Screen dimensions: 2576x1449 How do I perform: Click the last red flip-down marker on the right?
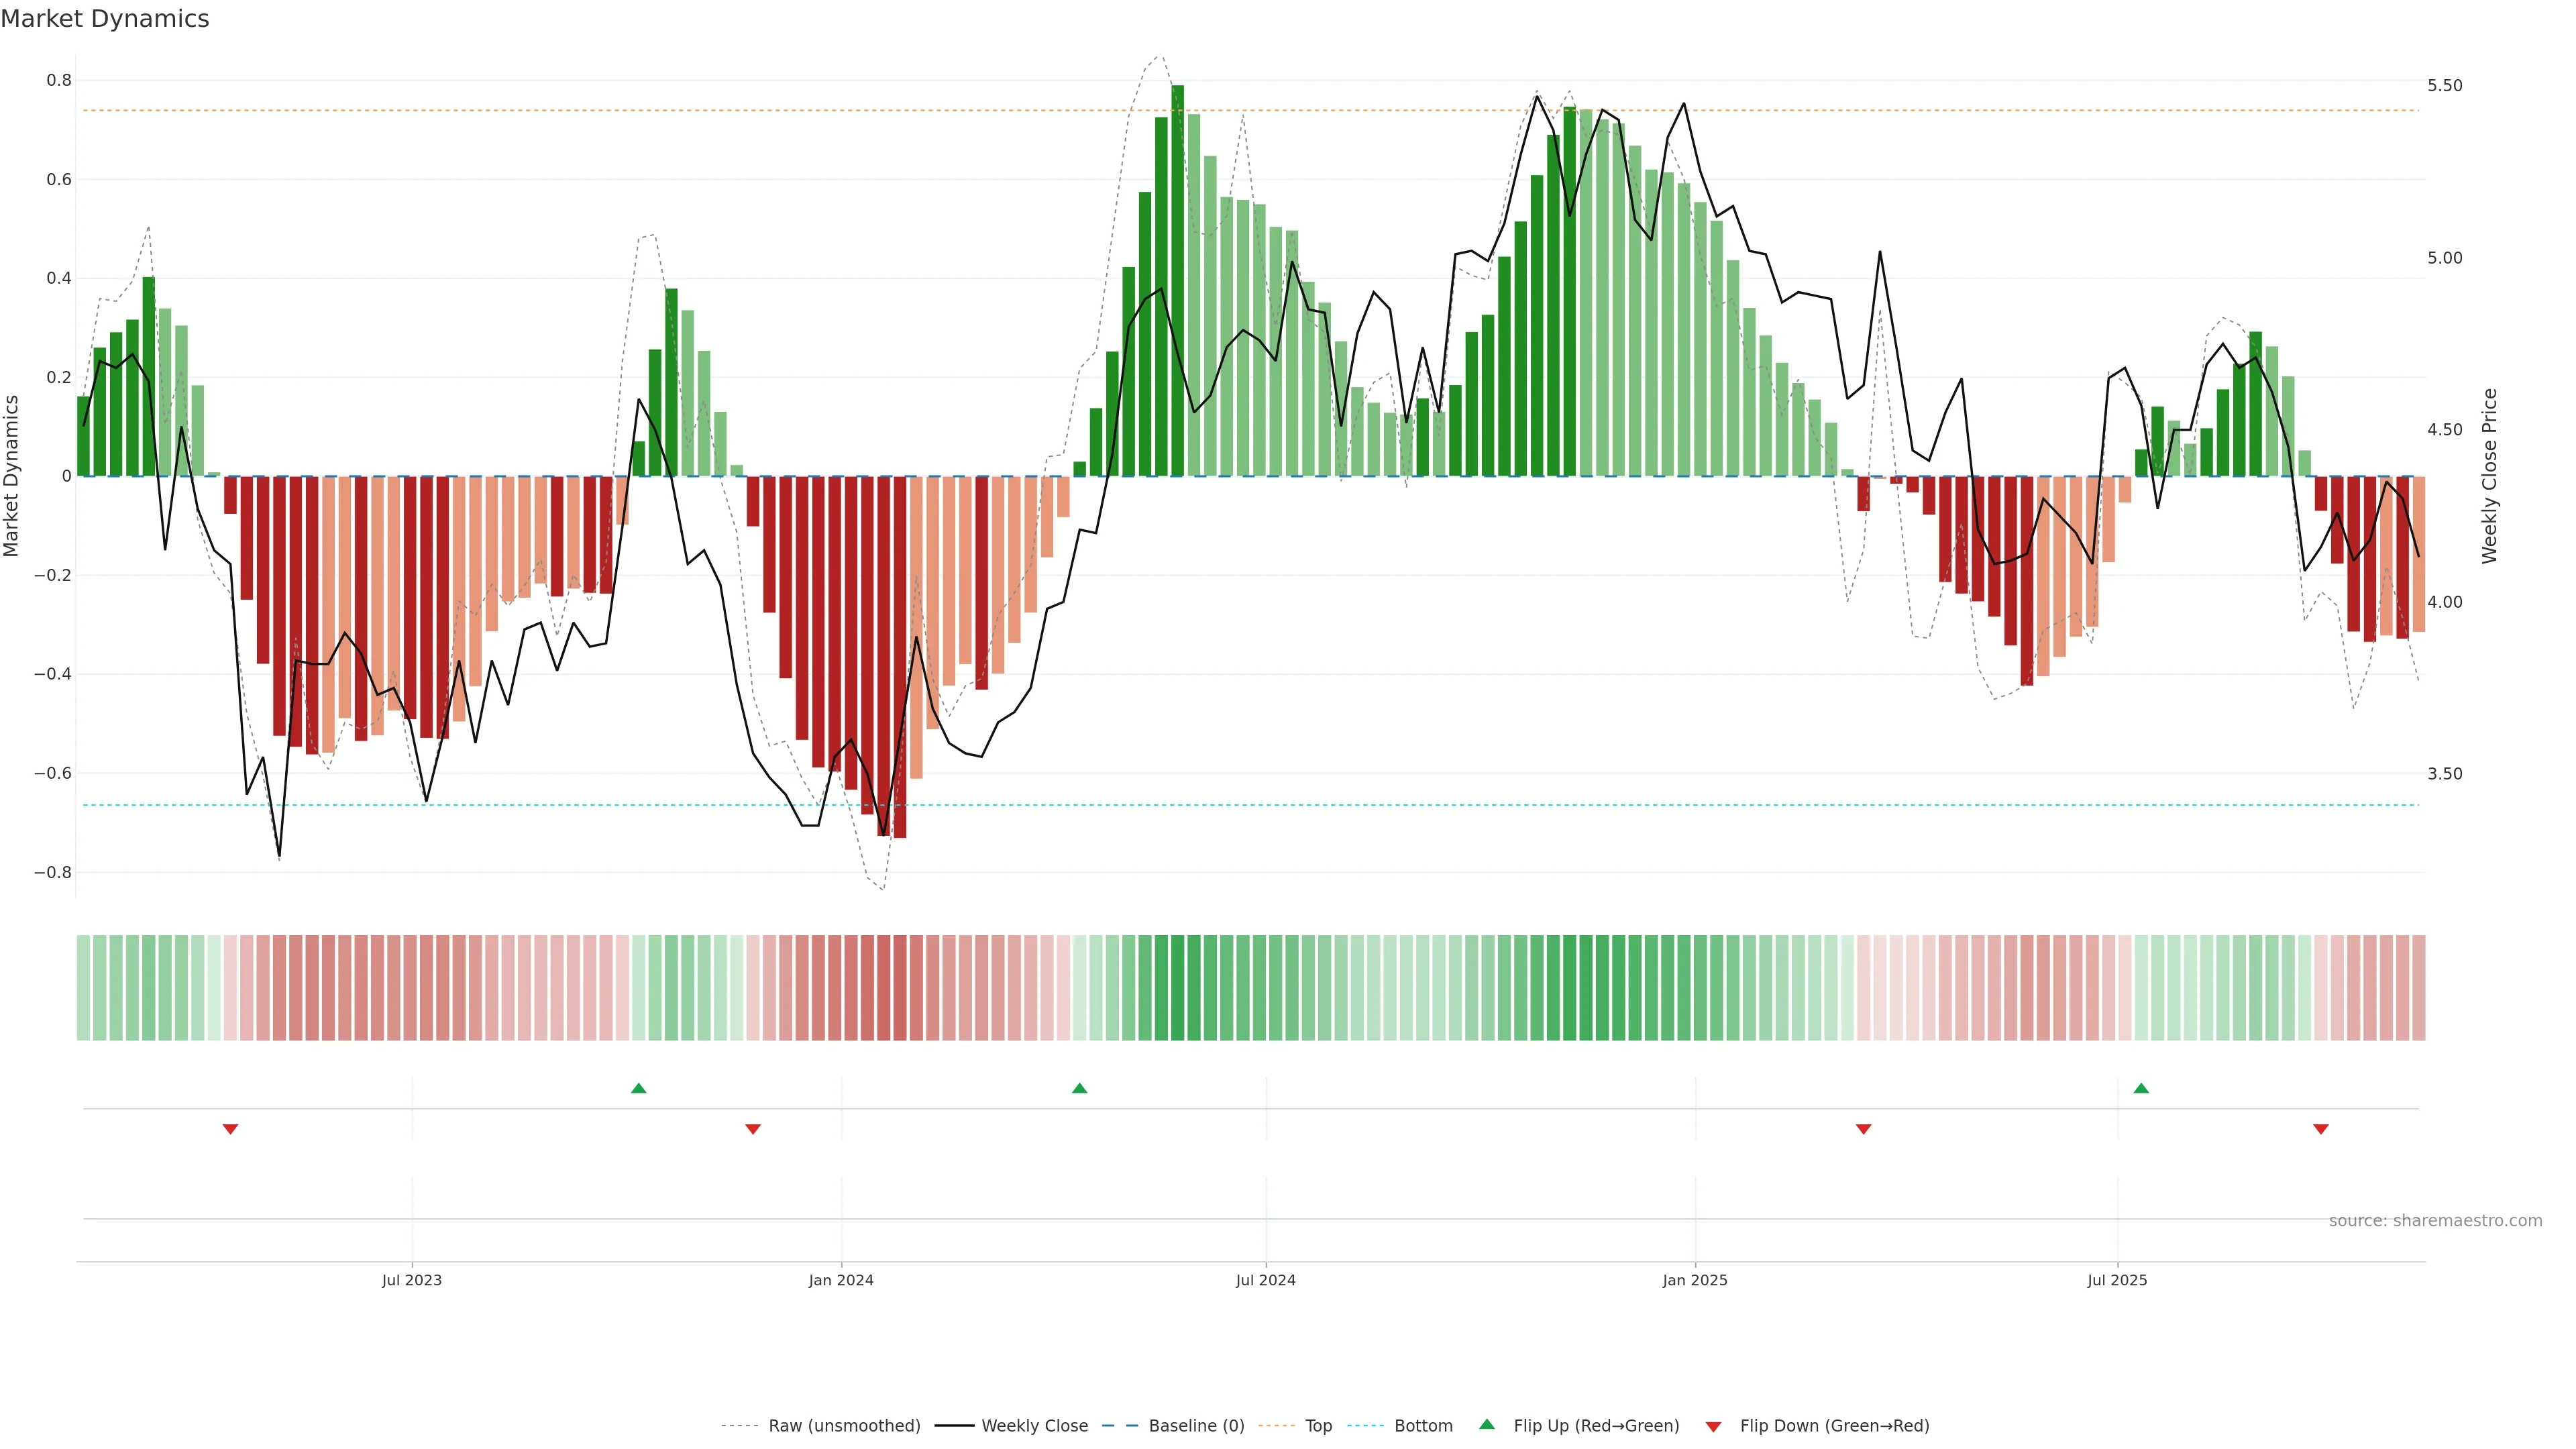[x=2321, y=1129]
